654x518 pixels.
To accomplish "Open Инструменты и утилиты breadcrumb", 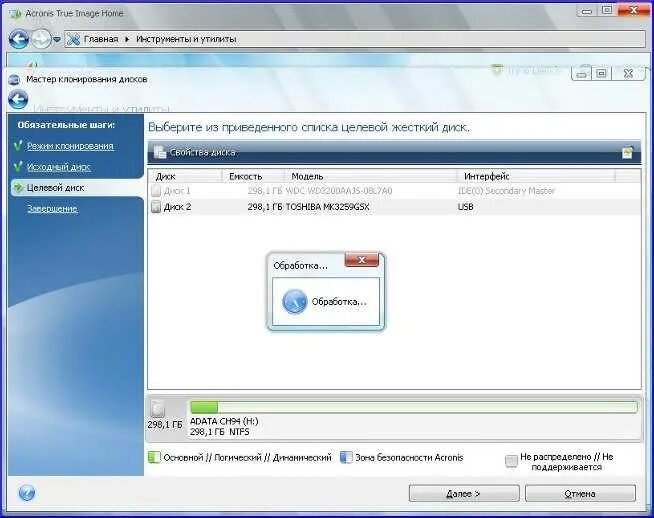I will click(x=186, y=39).
